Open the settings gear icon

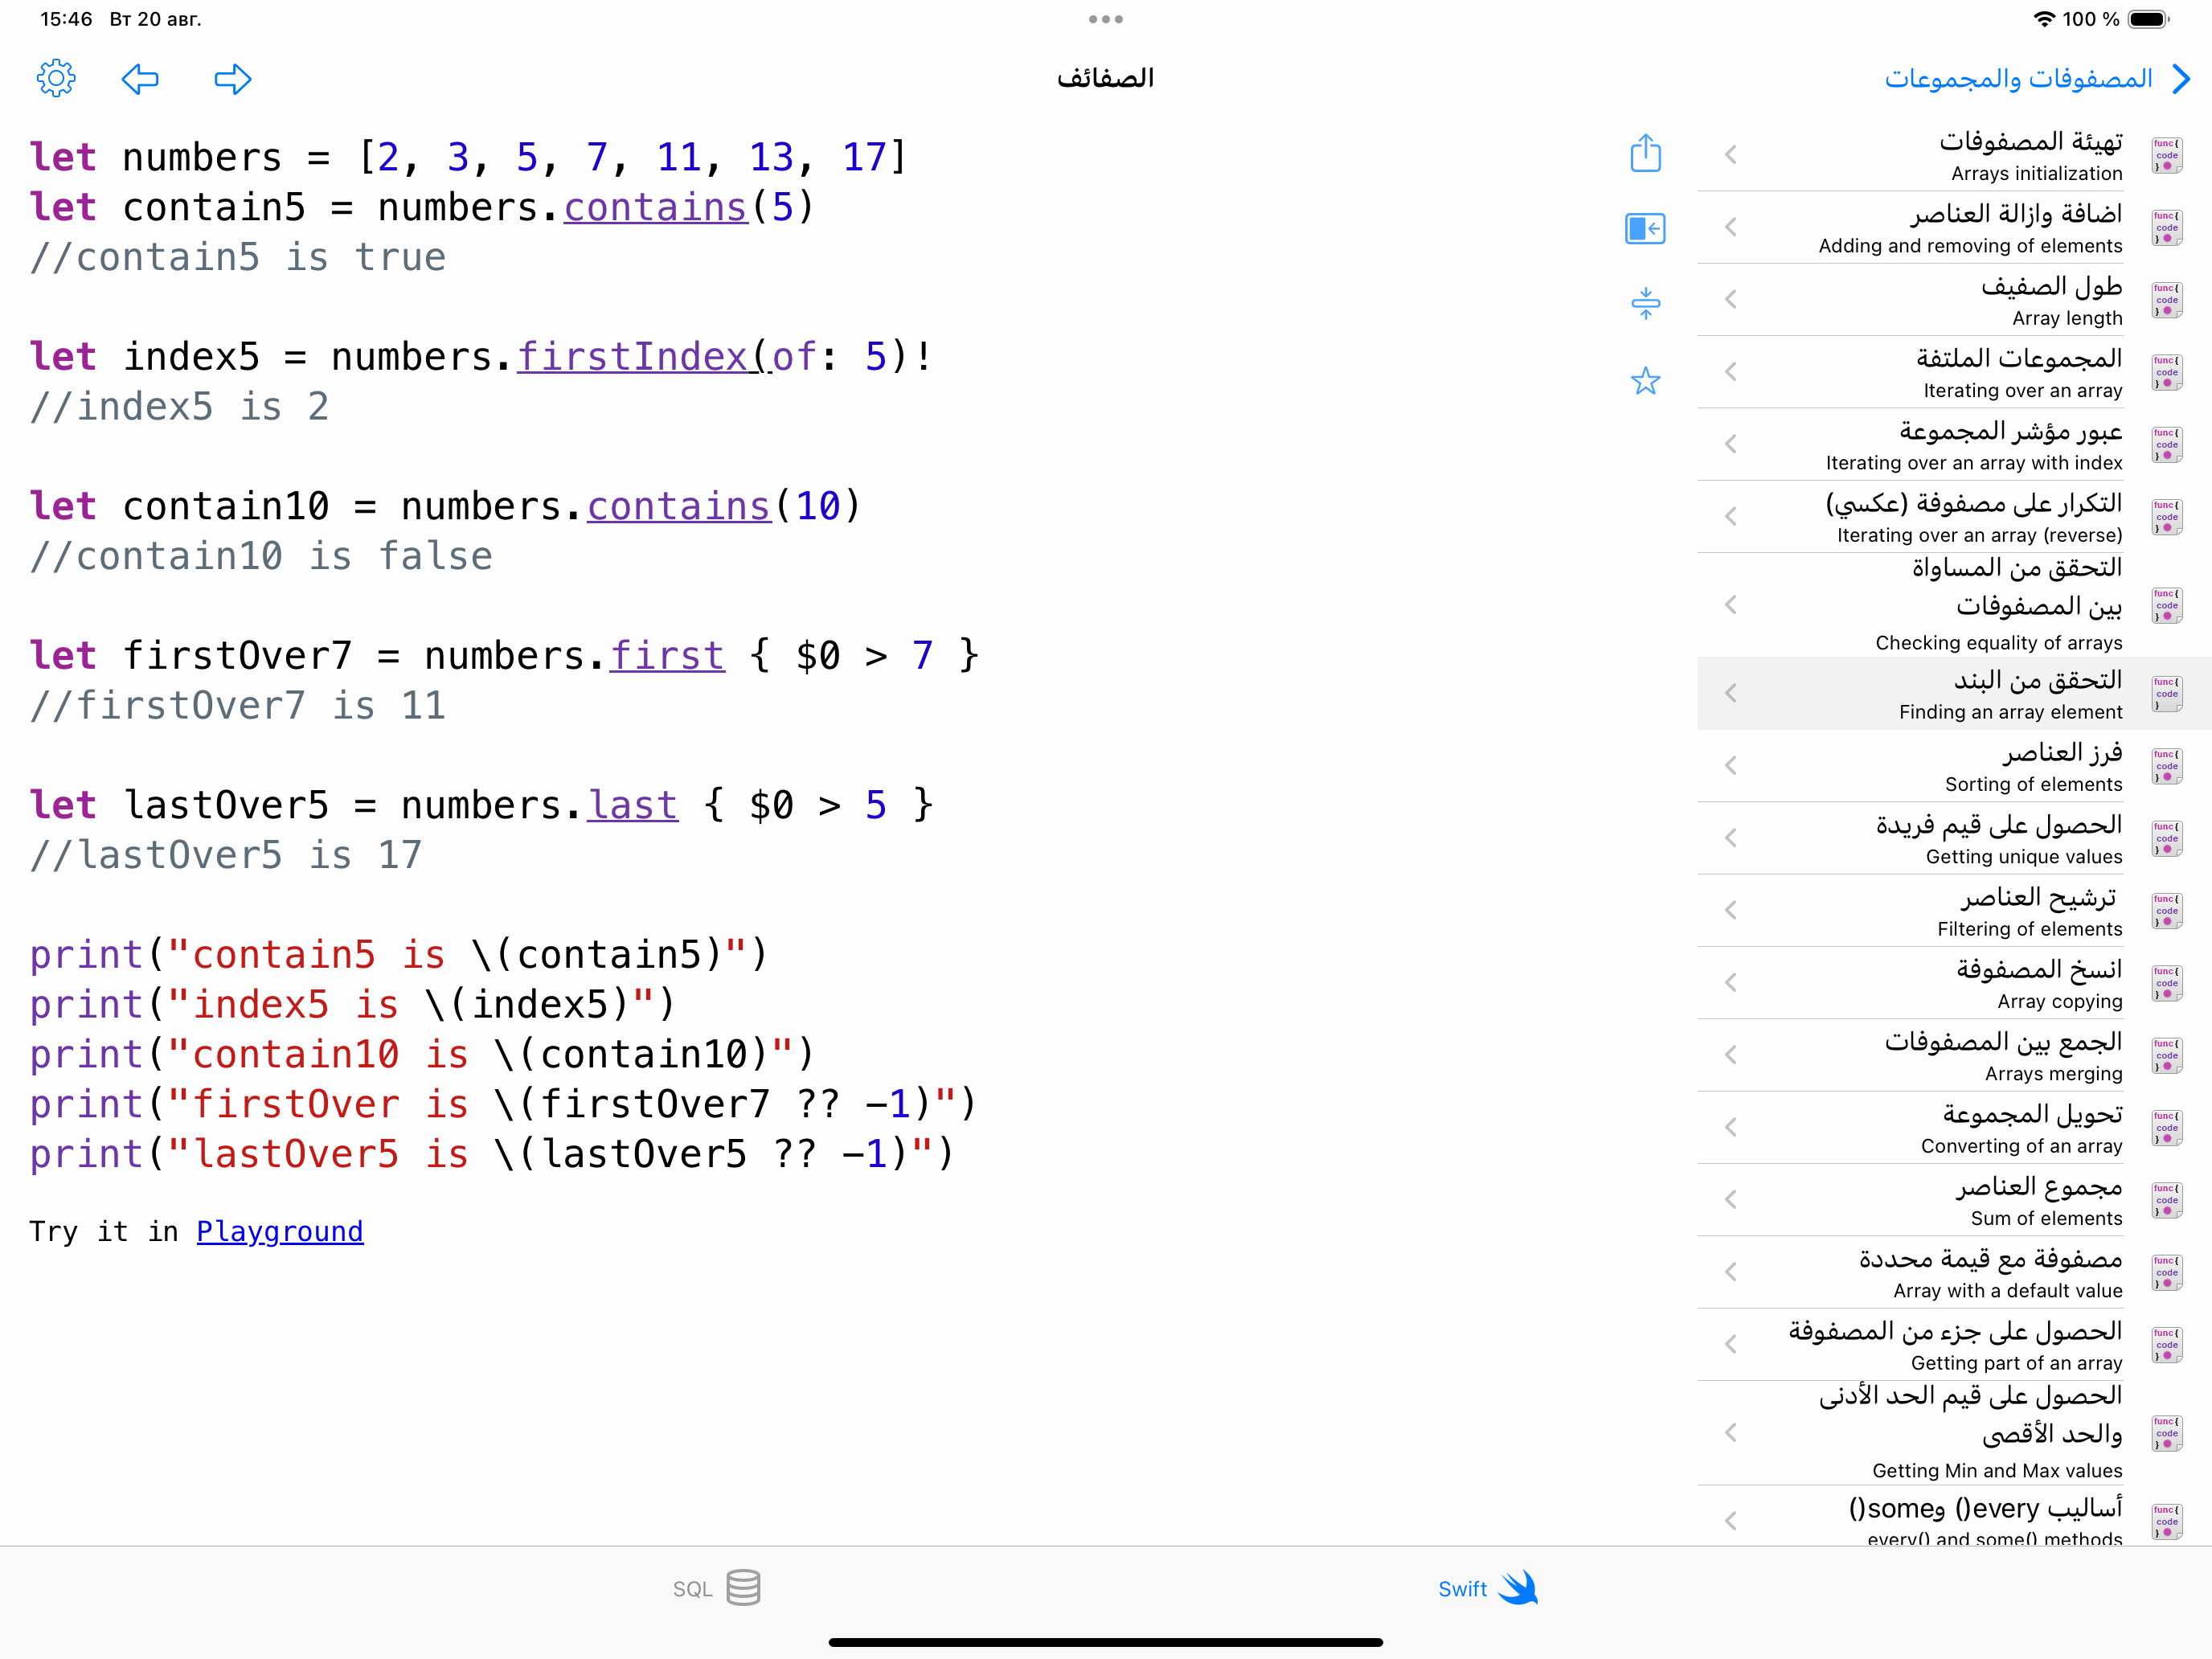click(x=56, y=78)
